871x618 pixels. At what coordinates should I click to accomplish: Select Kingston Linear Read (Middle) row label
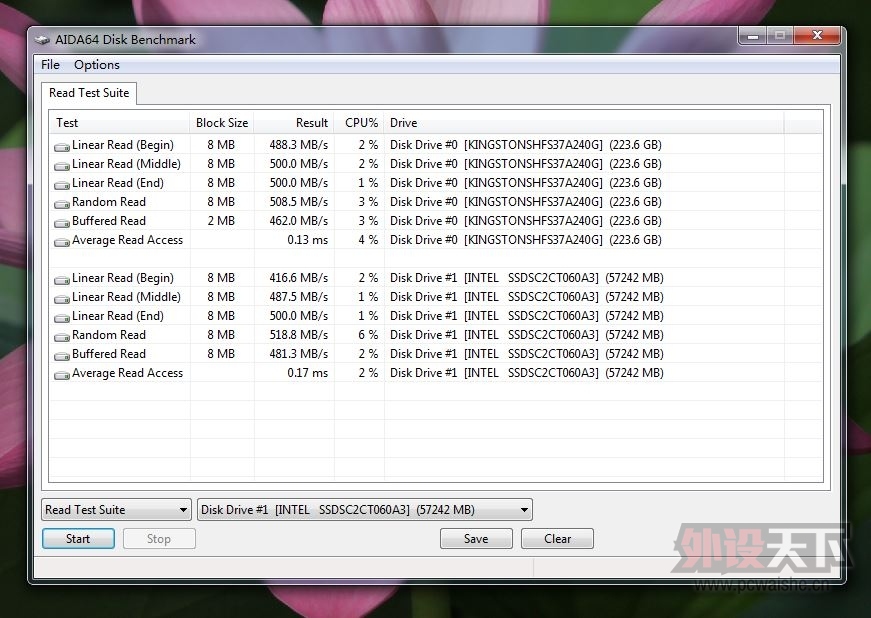tap(126, 164)
